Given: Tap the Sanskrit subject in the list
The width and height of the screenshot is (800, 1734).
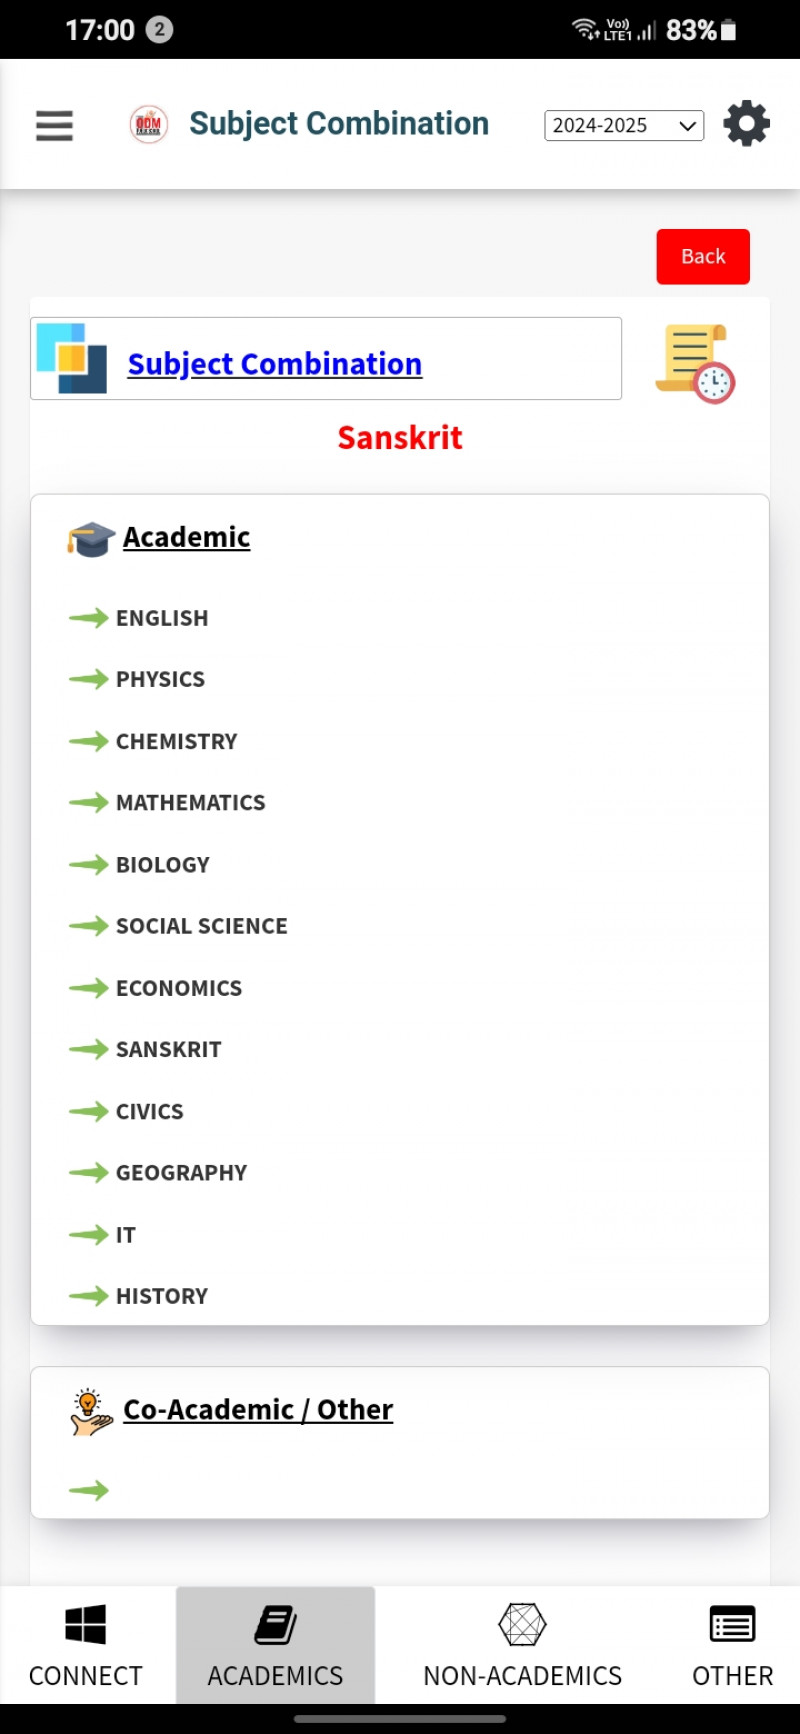Looking at the screenshot, I should click(168, 1050).
